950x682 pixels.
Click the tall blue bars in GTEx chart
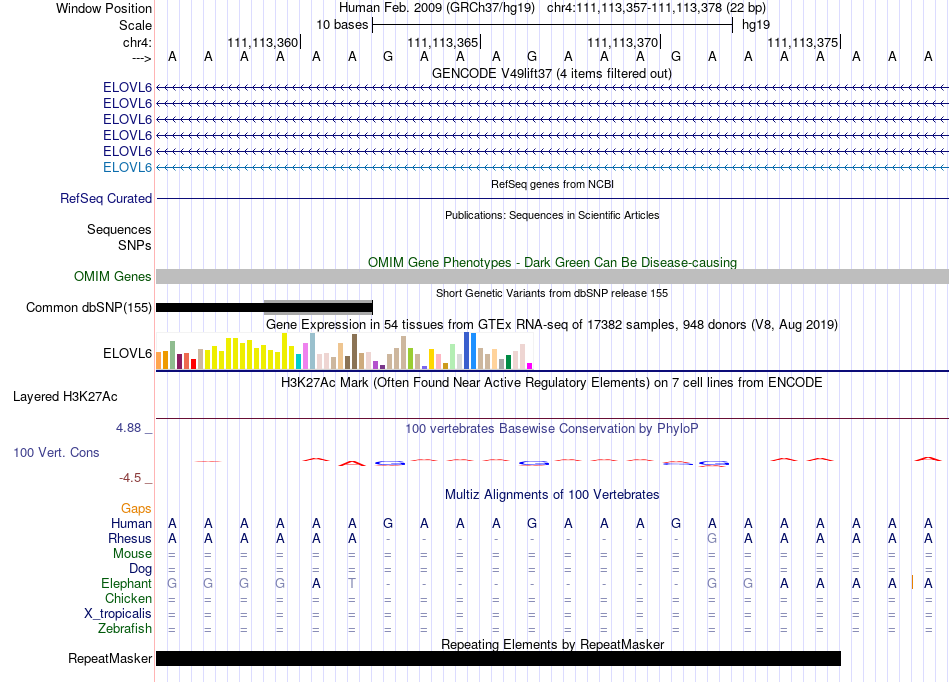[470, 351]
